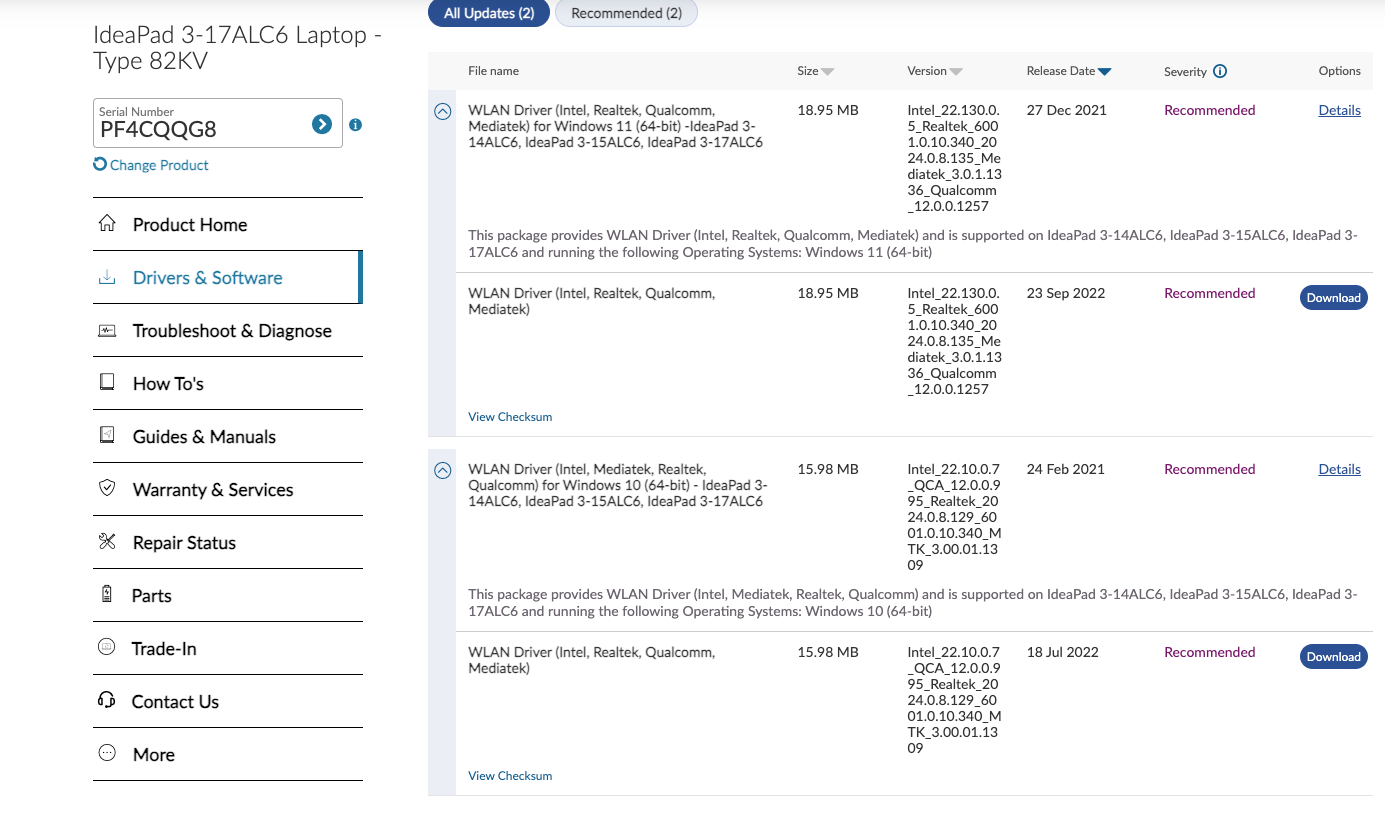View Checksum for 18 Jul 2022 driver
The width and height of the screenshot is (1385, 816).
(x=510, y=775)
